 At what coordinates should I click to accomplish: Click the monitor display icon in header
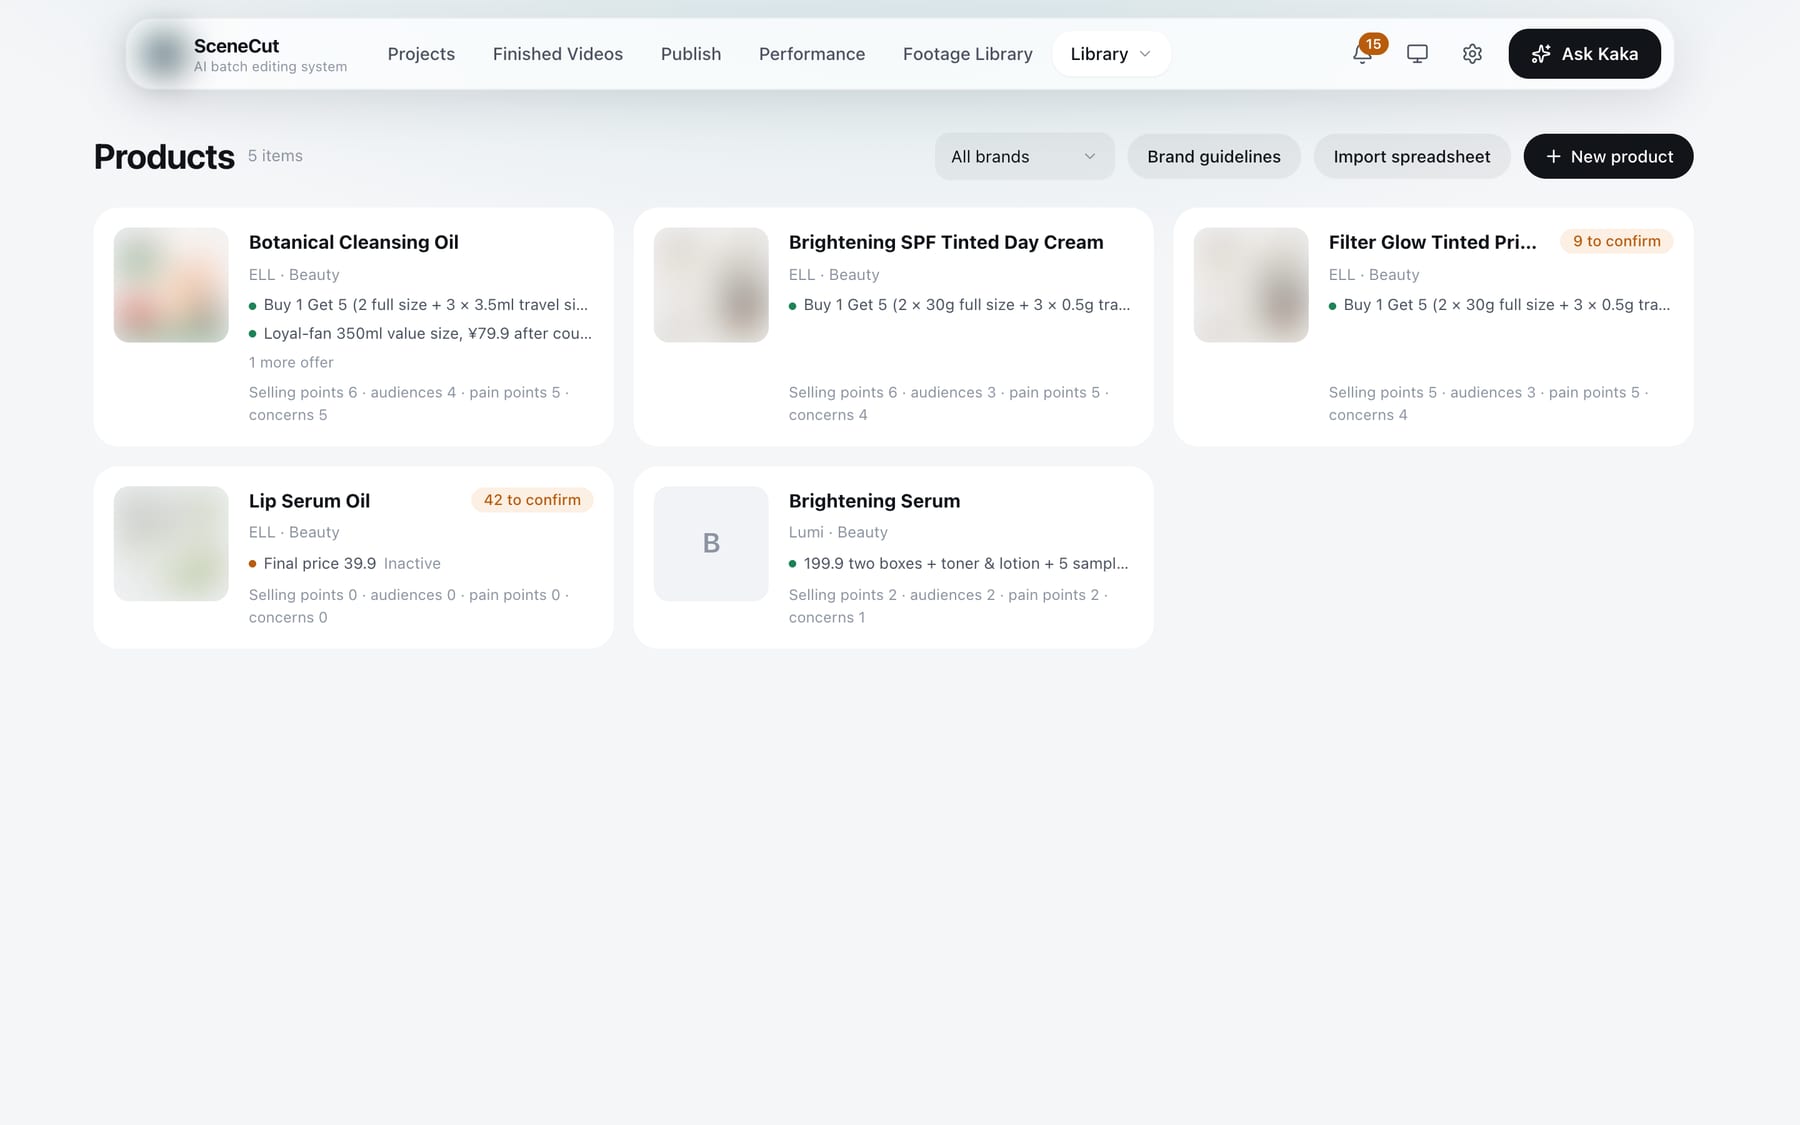[x=1417, y=54]
